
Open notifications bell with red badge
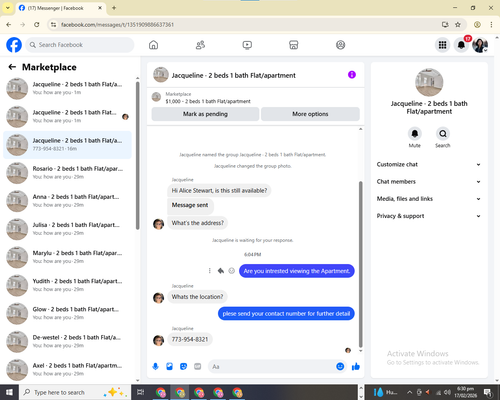pyautogui.click(x=461, y=45)
